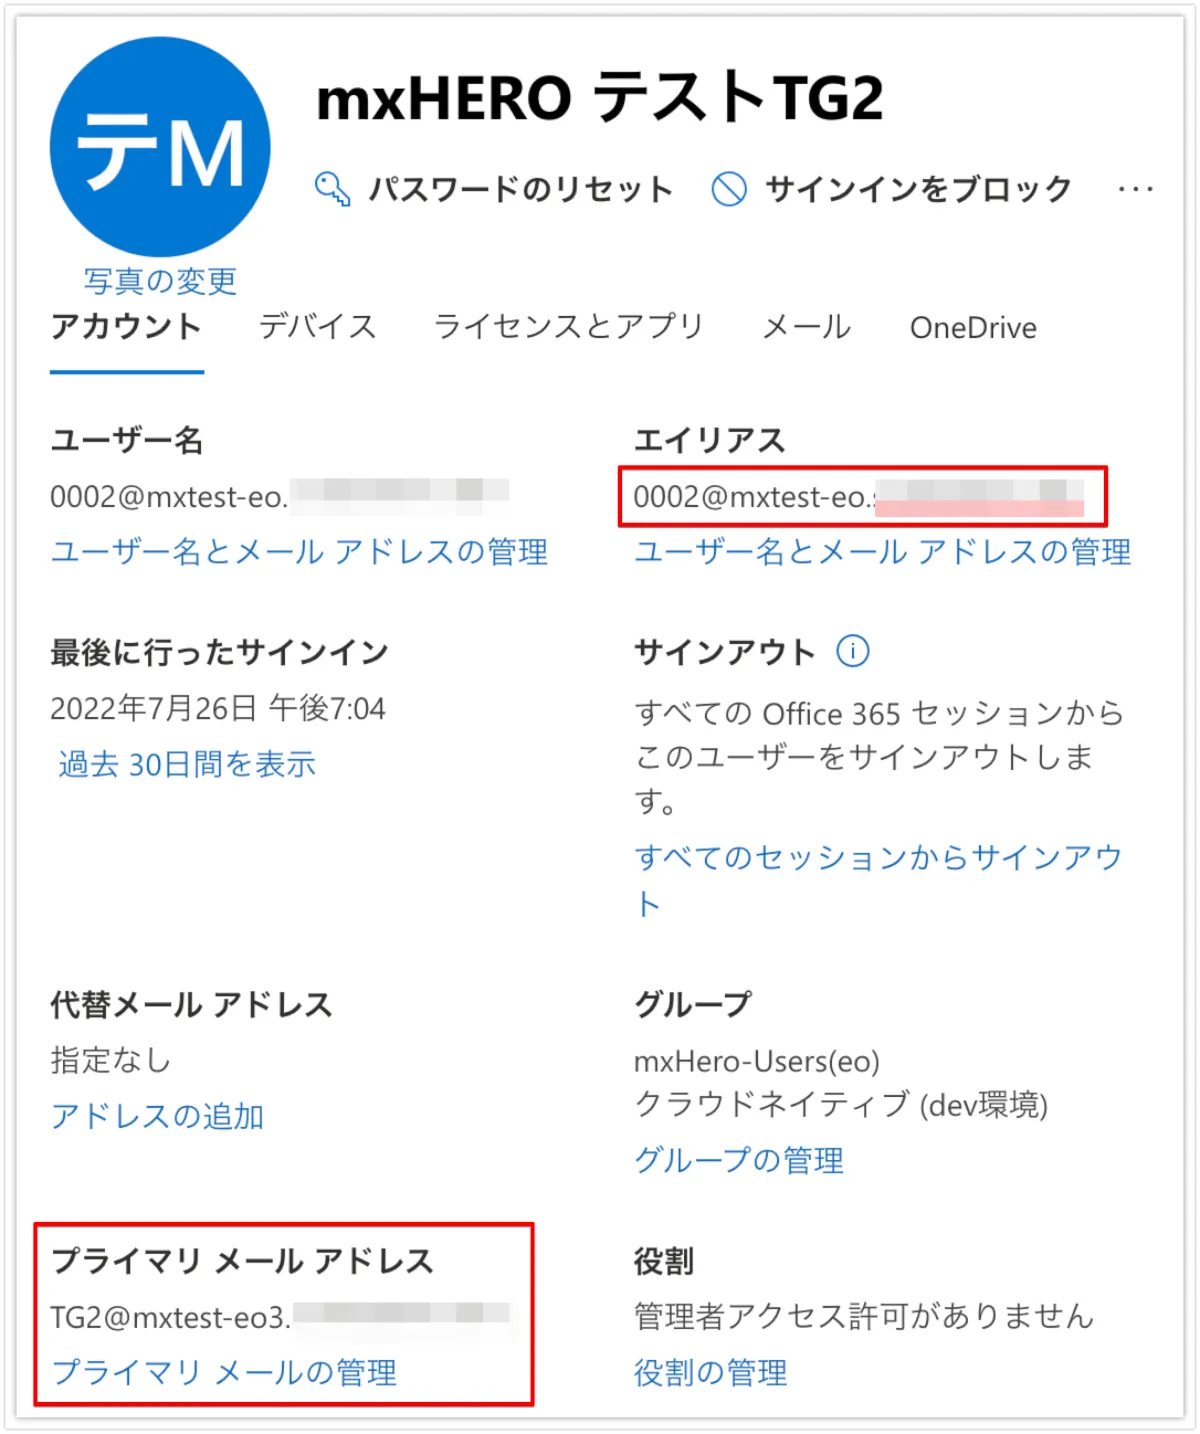The height and width of the screenshot is (1434, 1200).
Task: Open the ライセンスとアプリ tab
Action: tap(568, 327)
